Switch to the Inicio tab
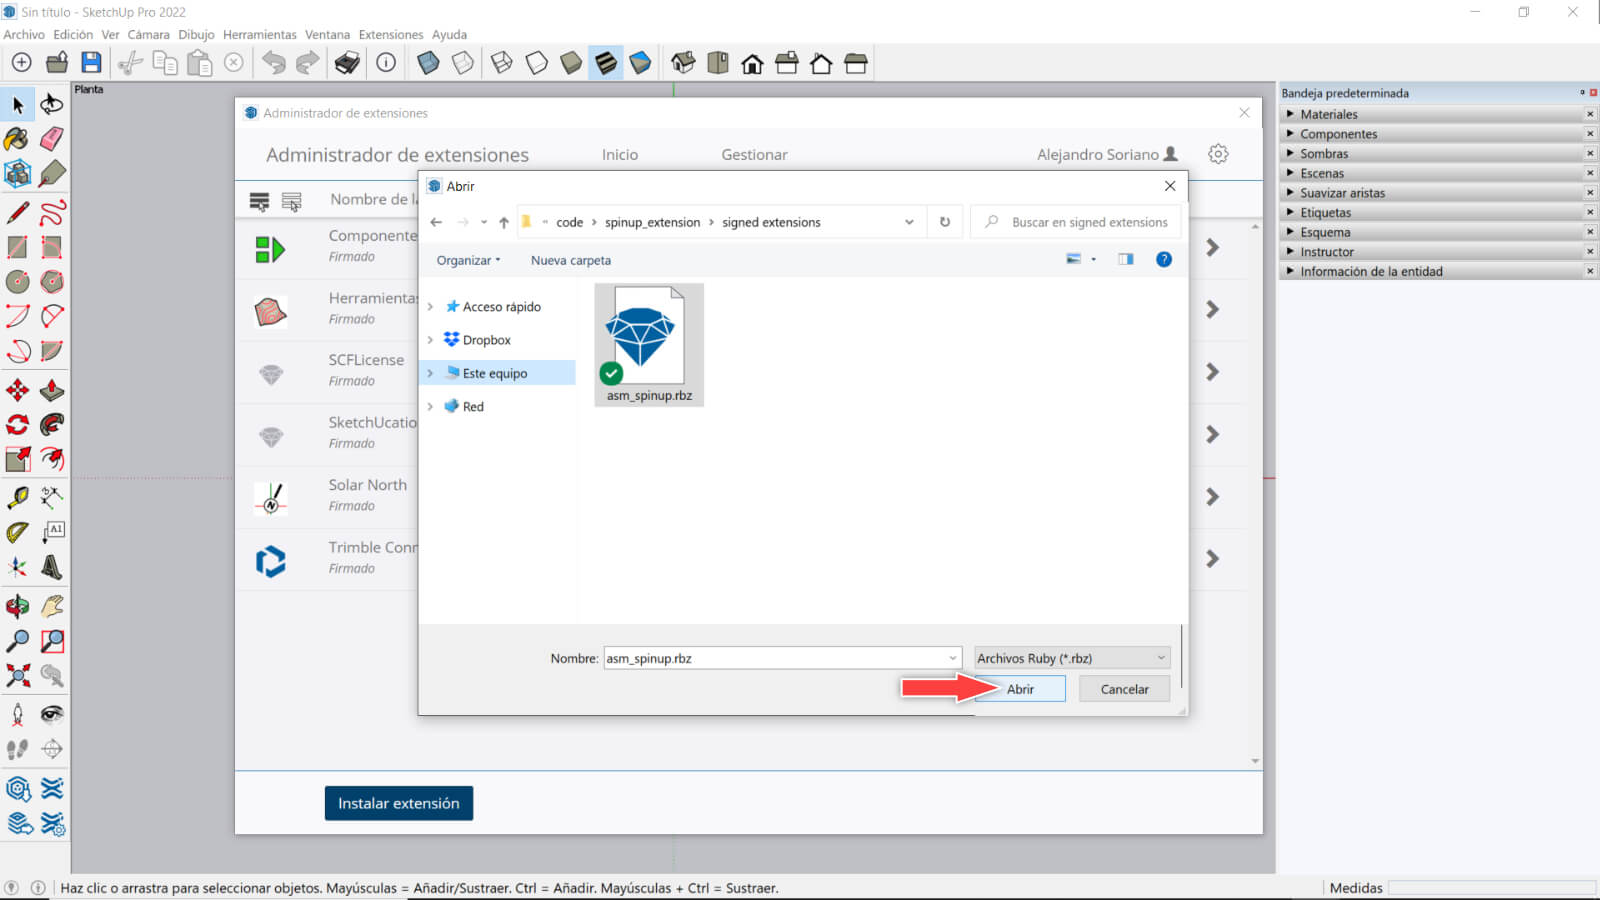This screenshot has width=1600, height=900. click(620, 154)
